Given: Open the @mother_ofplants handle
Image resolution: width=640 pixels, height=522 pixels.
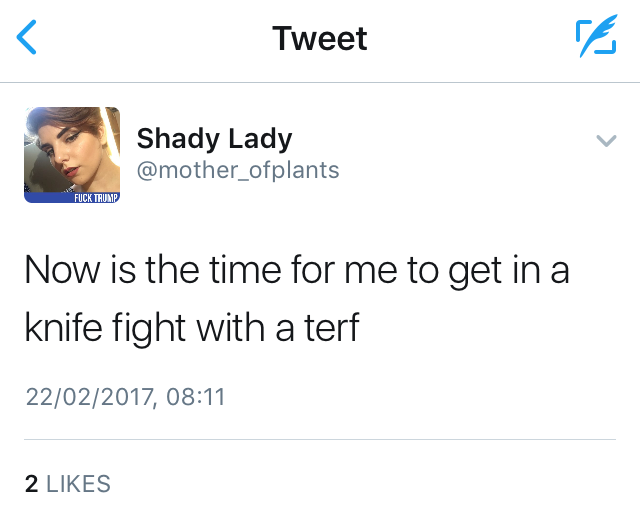Looking at the screenshot, I should [238, 170].
